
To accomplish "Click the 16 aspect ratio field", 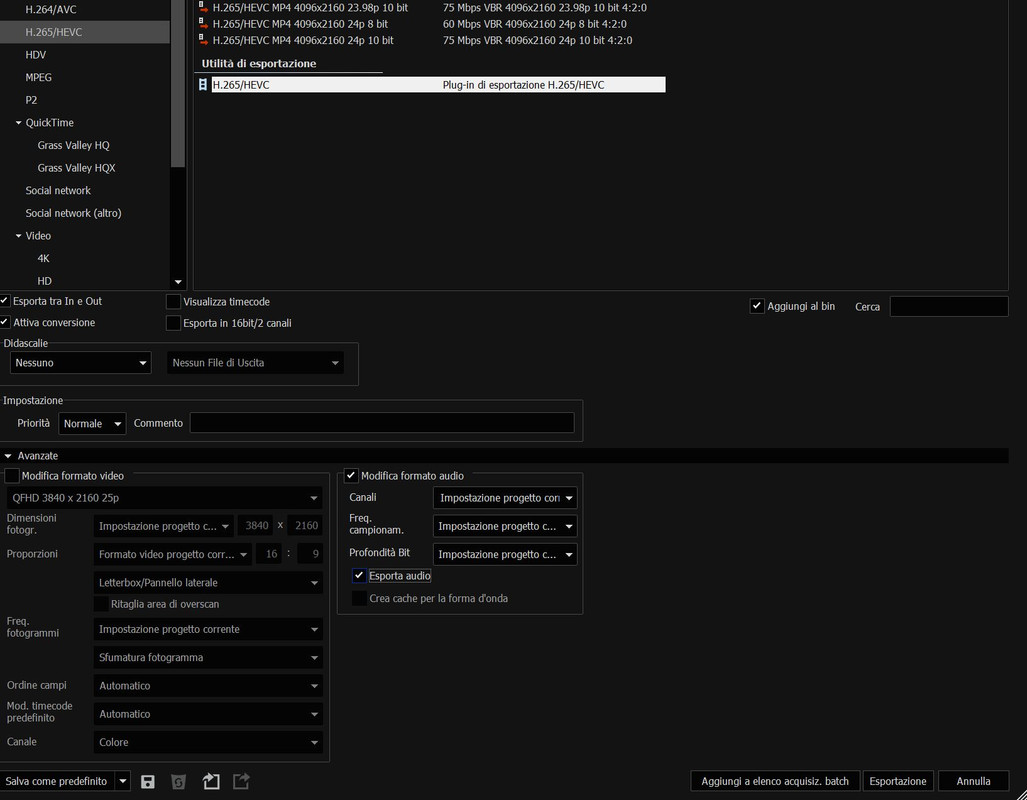I will point(271,554).
